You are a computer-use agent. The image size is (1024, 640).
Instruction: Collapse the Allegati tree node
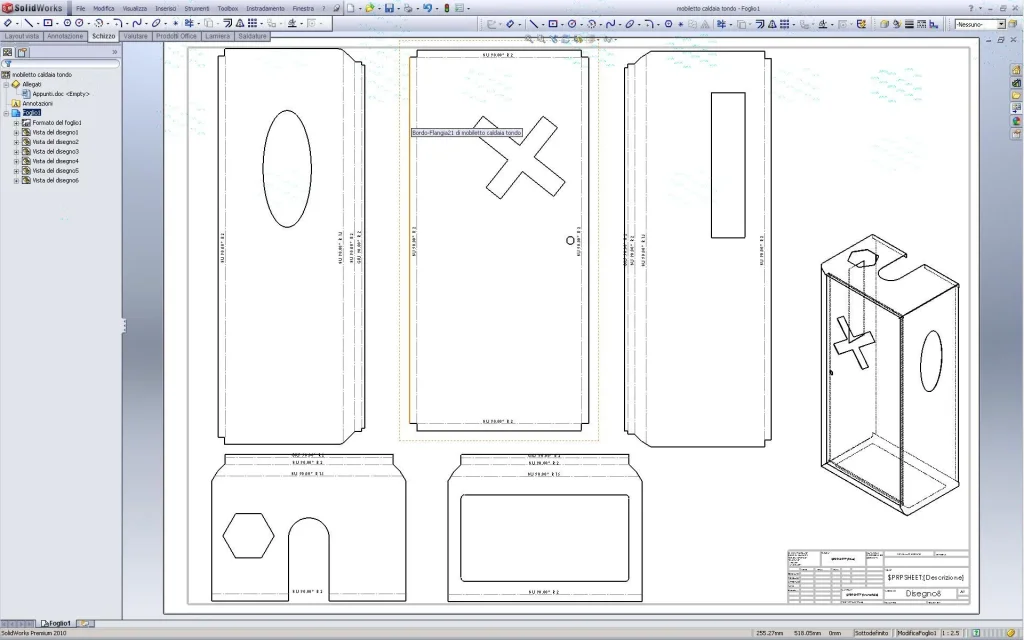tap(7, 84)
